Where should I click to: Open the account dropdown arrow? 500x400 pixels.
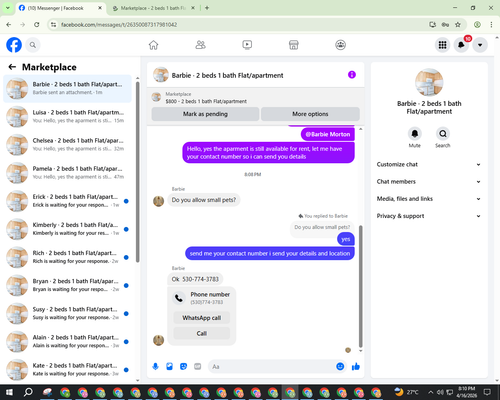(480, 45)
